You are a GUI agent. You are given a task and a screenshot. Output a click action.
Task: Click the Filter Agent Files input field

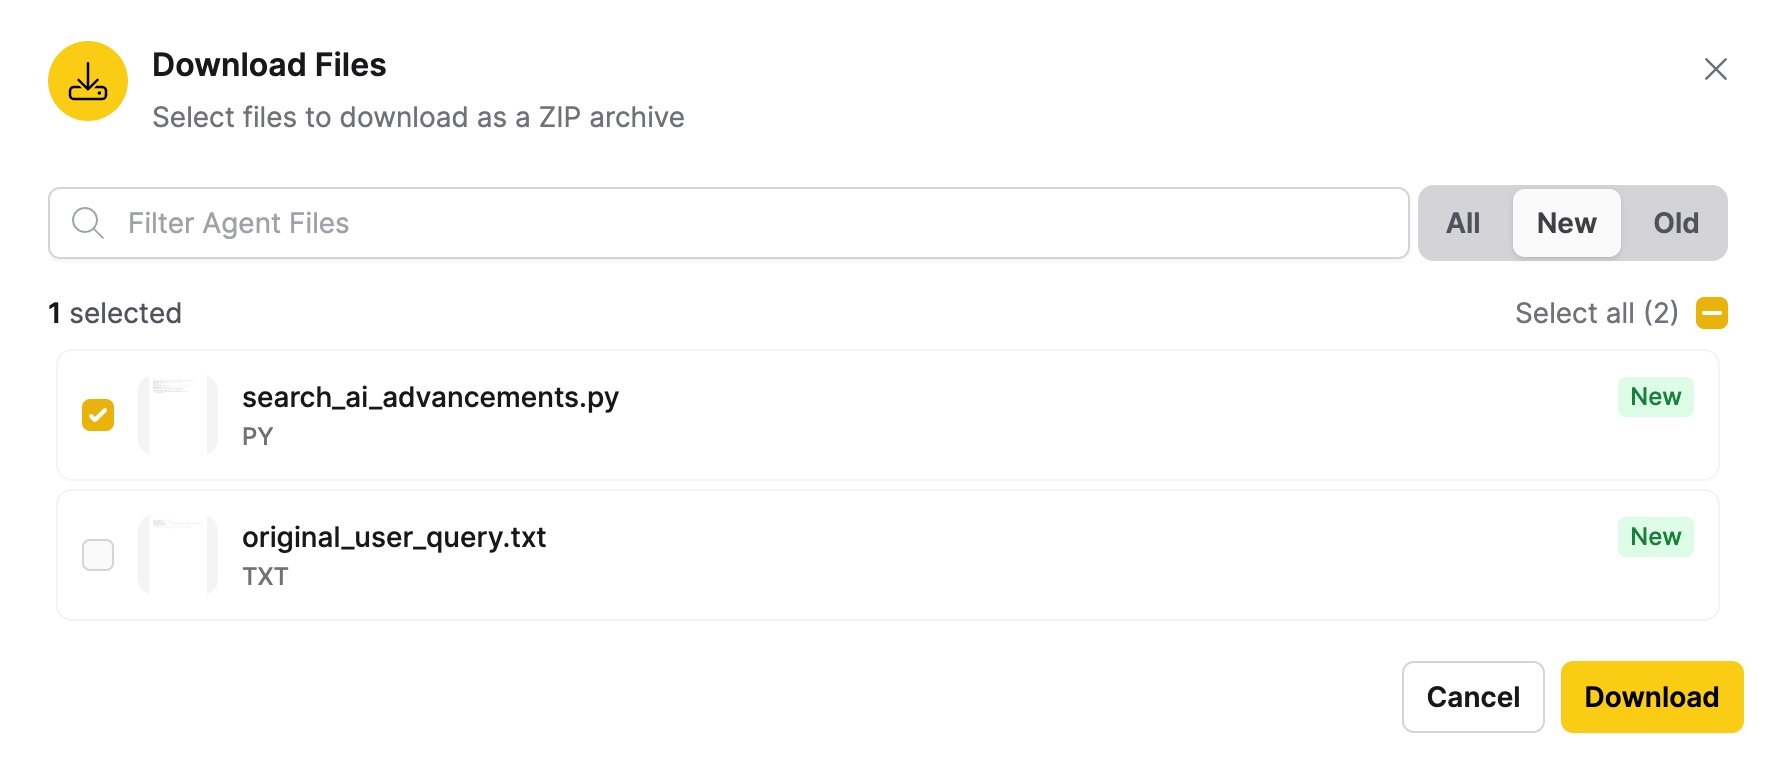[700, 223]
